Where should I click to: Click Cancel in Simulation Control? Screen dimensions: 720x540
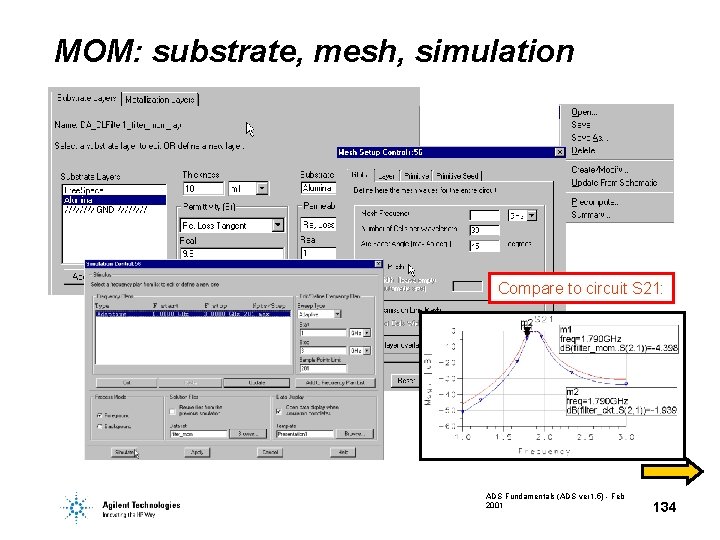point(270,452)
